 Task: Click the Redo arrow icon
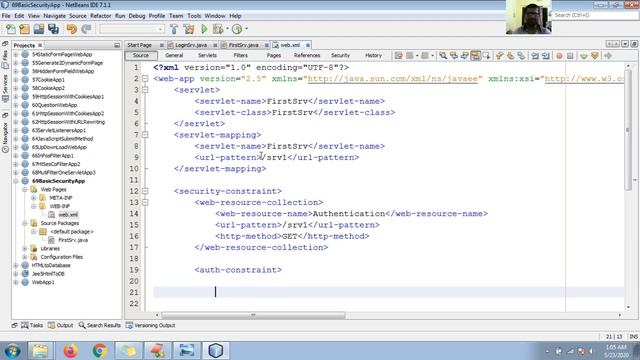[x=86, y=29]
